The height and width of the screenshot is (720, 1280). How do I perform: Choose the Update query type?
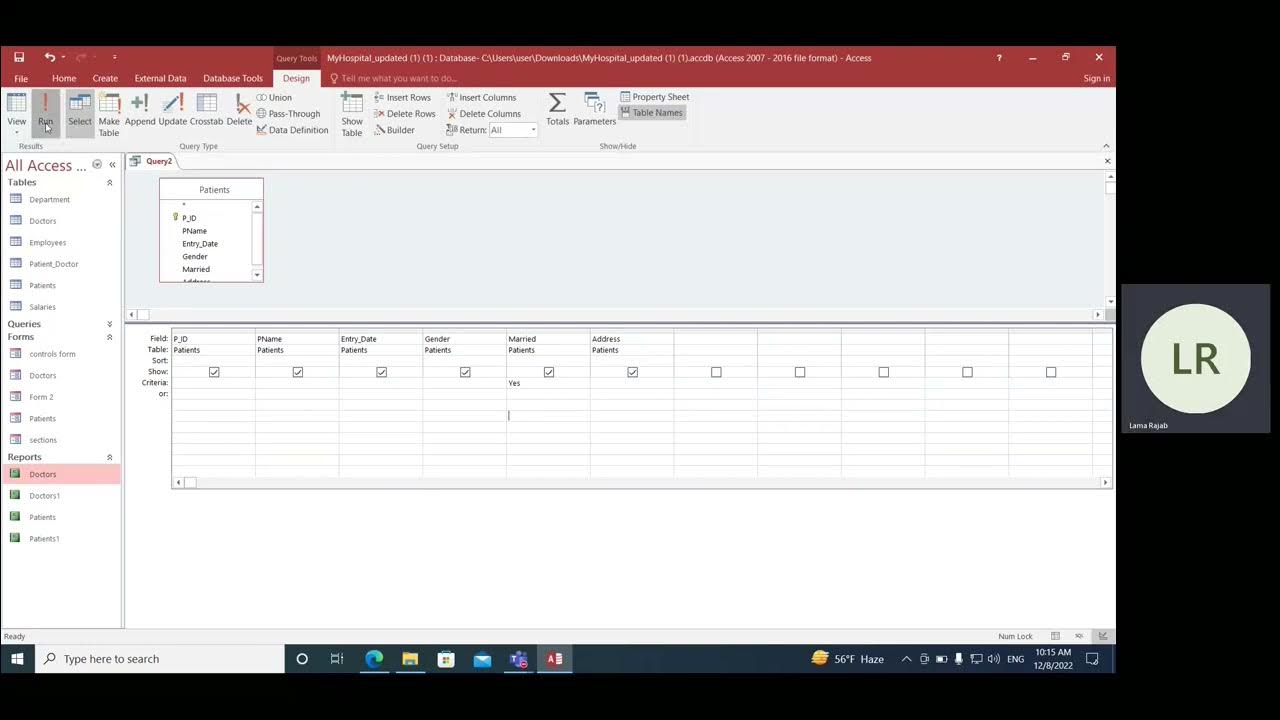click(173, 110)
